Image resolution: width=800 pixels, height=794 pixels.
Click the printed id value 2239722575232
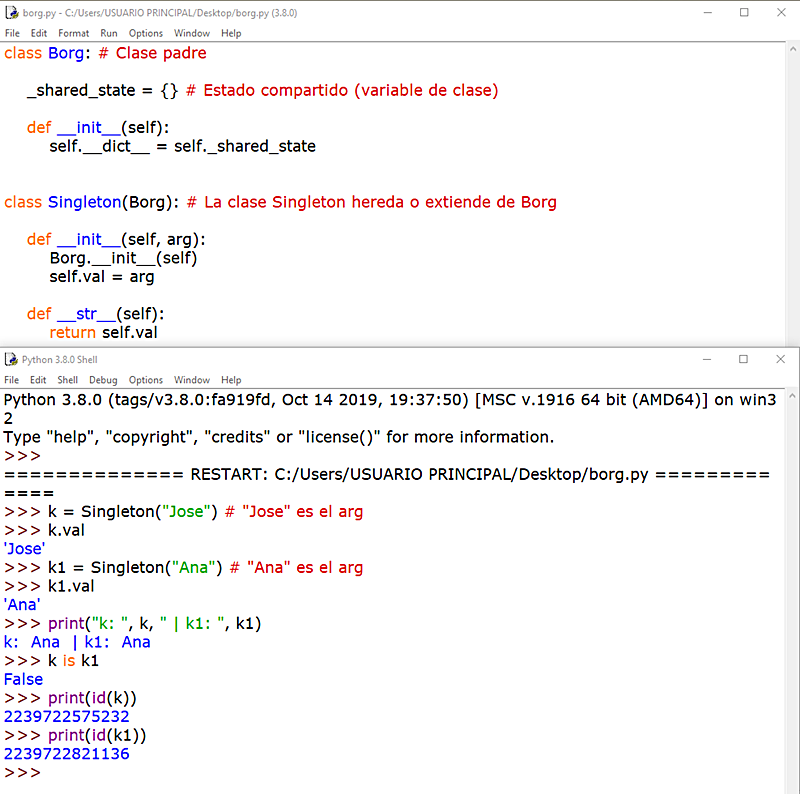(x=66, y=716)
